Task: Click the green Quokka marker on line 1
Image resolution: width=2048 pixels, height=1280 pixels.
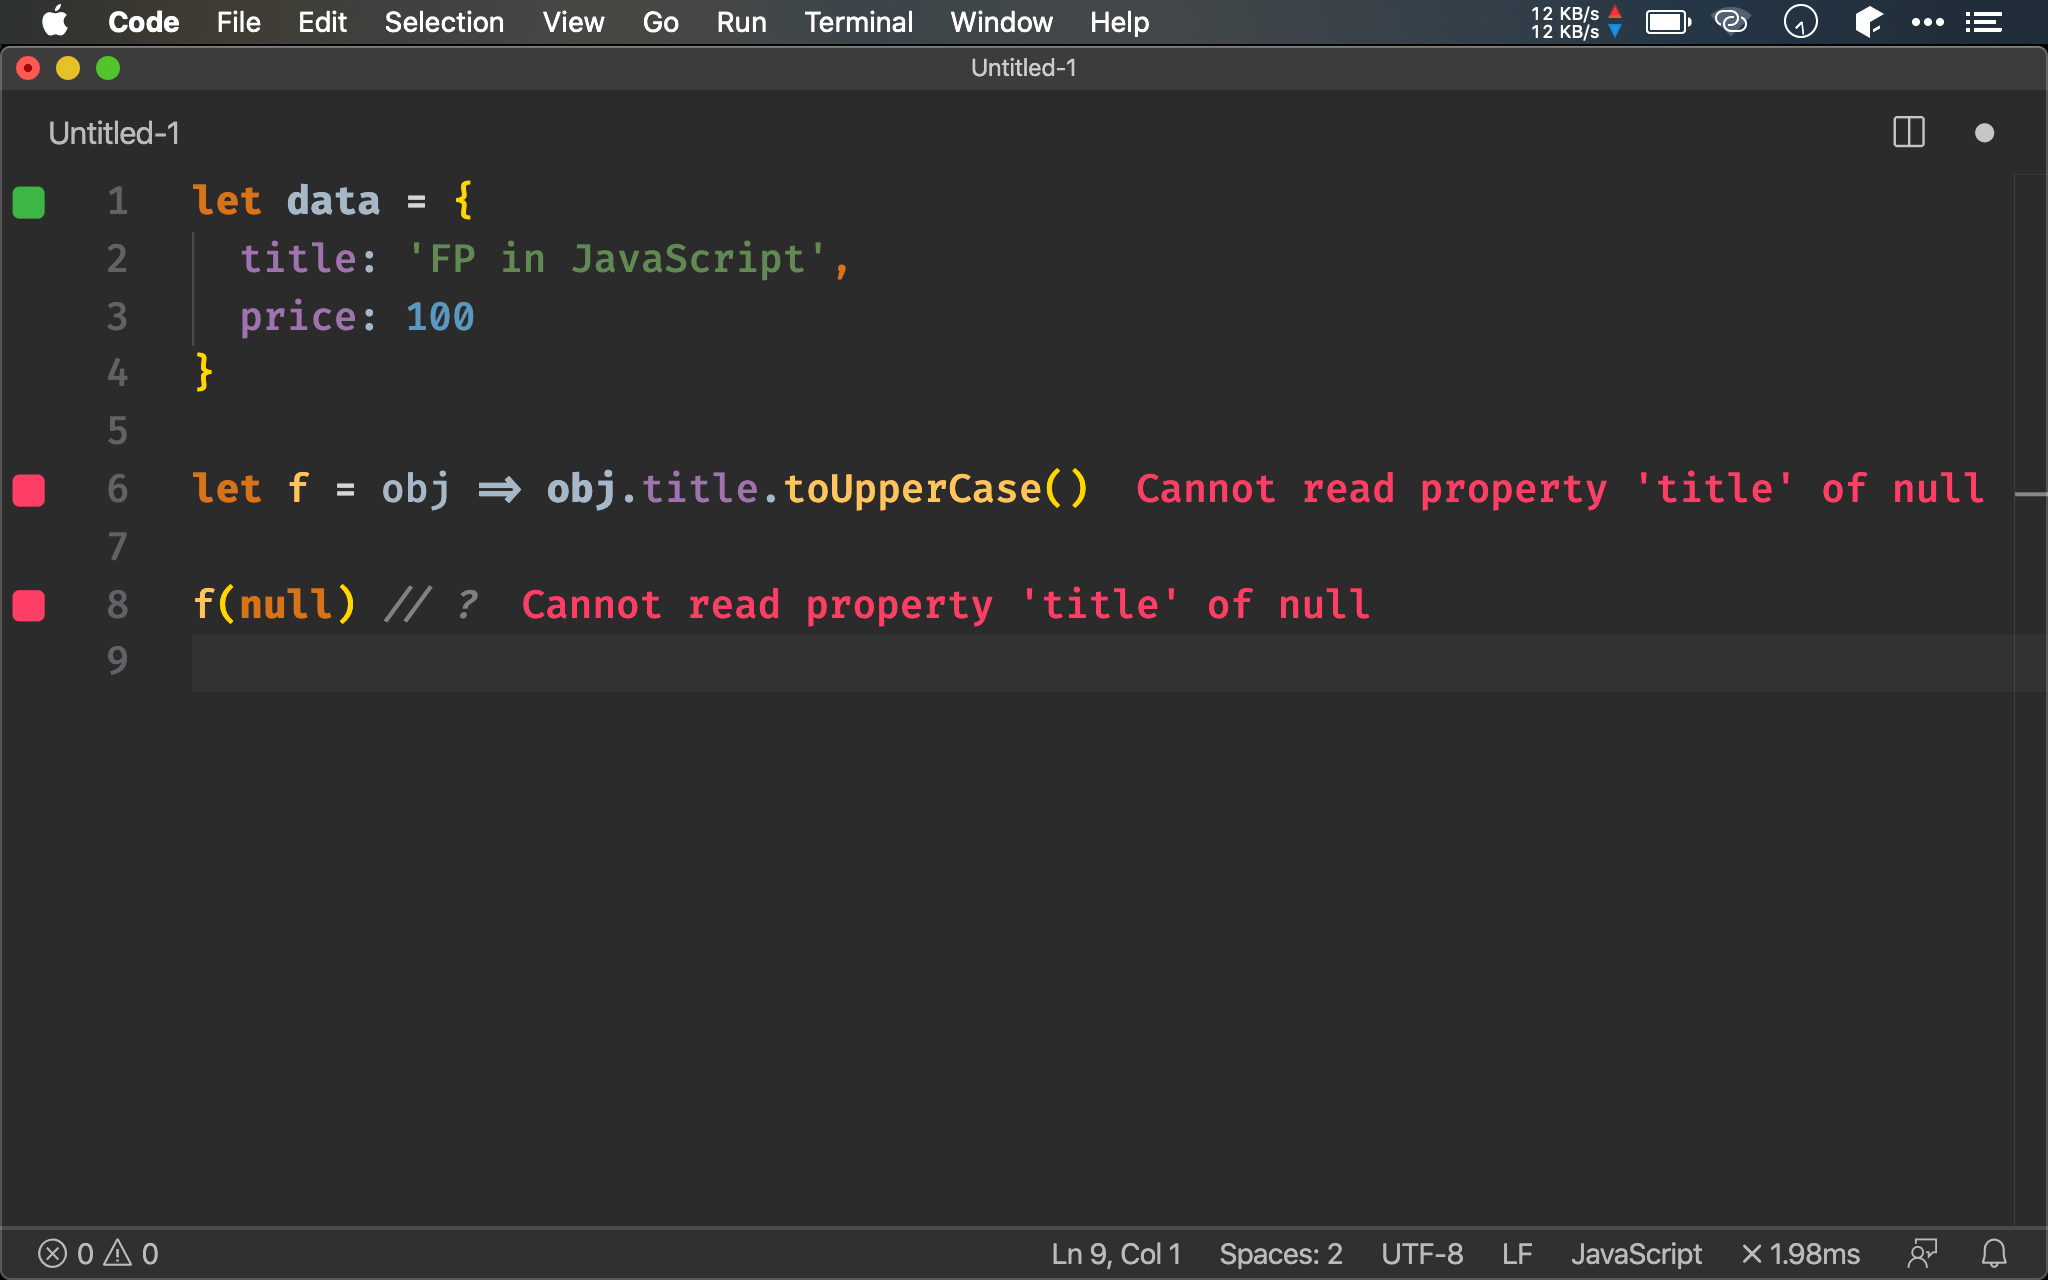Action: click(x=29, y=202)
